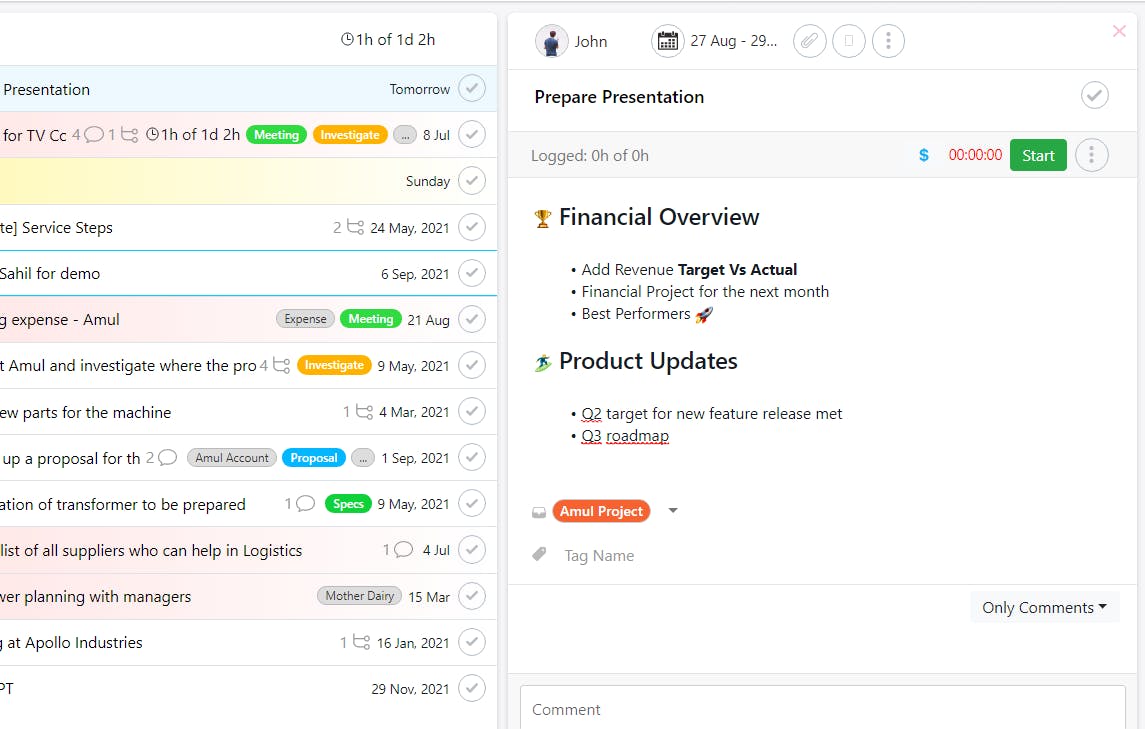Click Investigate tag on TV Cc row
This screenshot has height=729, width=1145.
click(x=350, y=134)
